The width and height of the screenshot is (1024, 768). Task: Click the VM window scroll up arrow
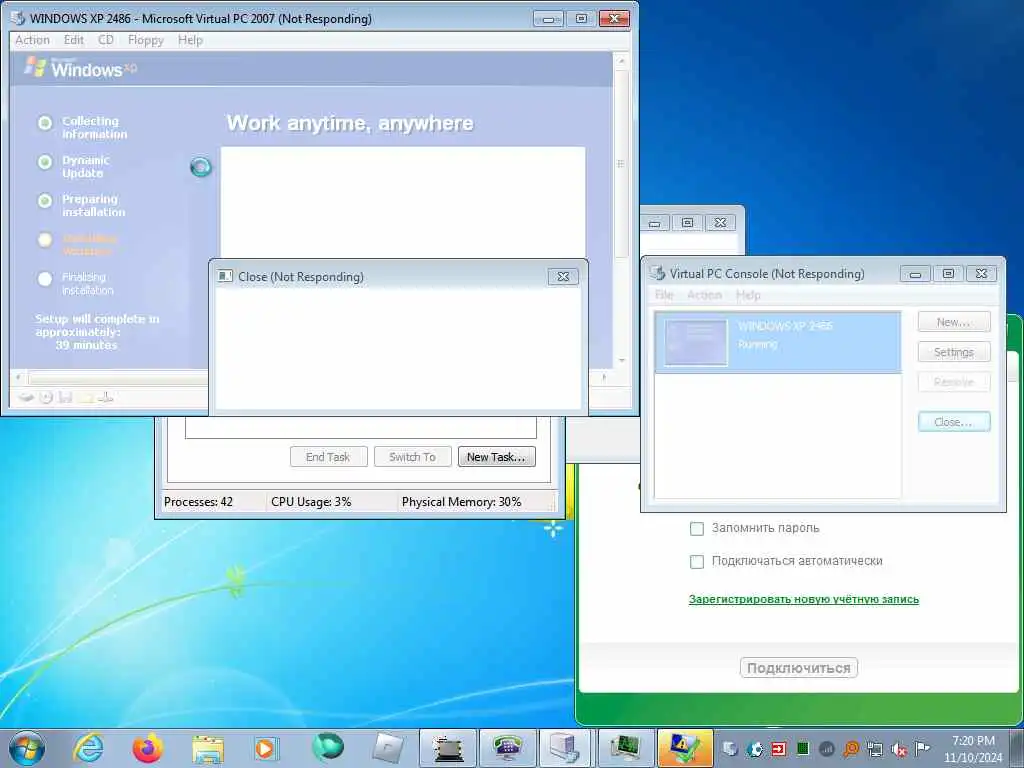[622, 61]
